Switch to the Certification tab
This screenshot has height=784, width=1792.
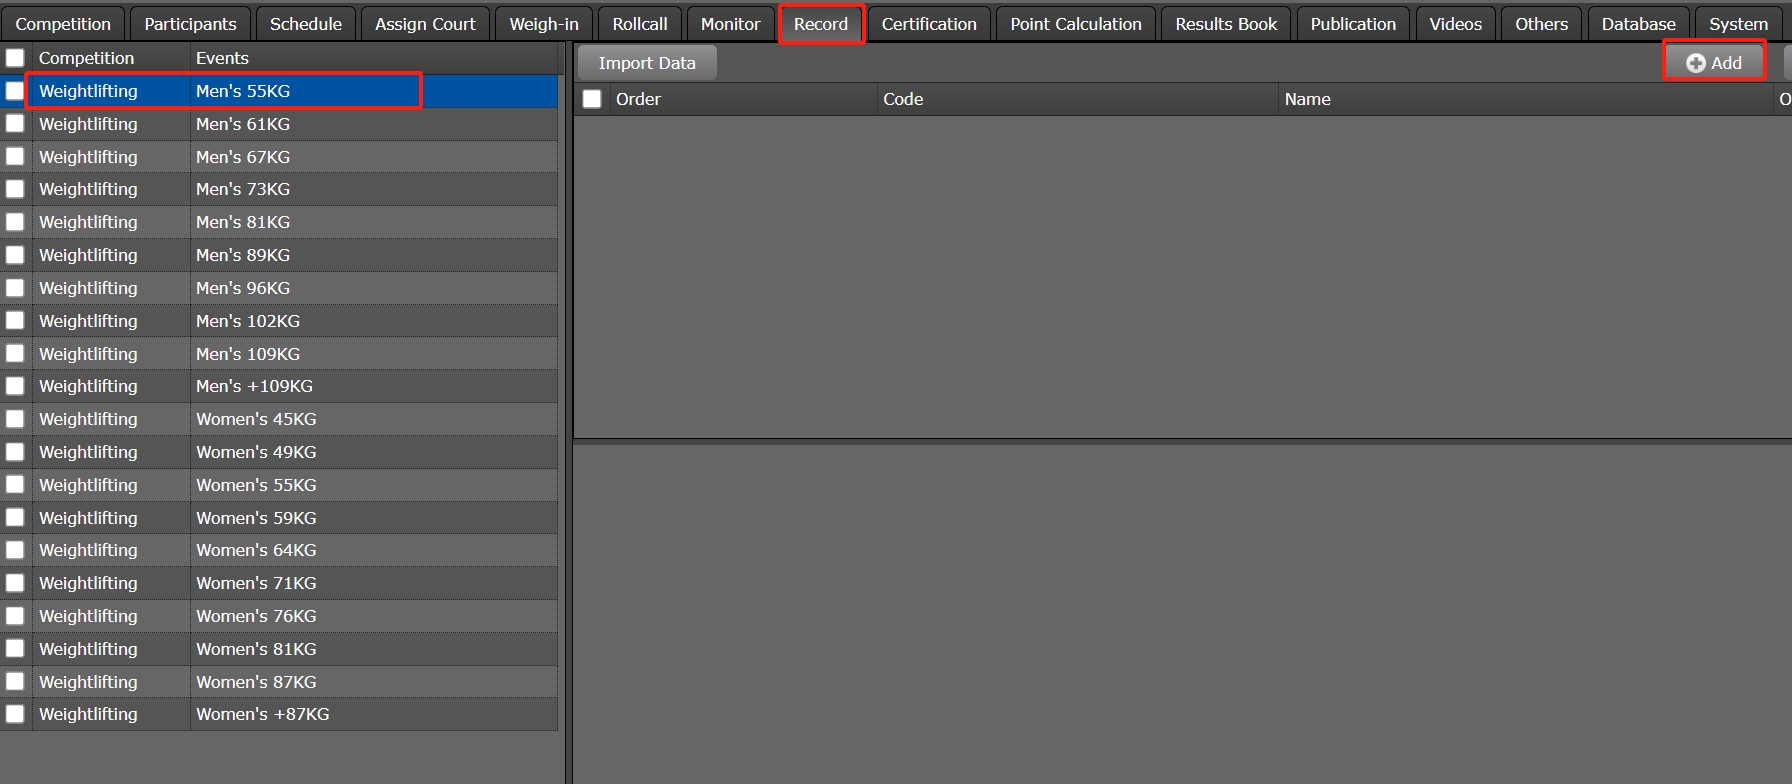[928, 24]
